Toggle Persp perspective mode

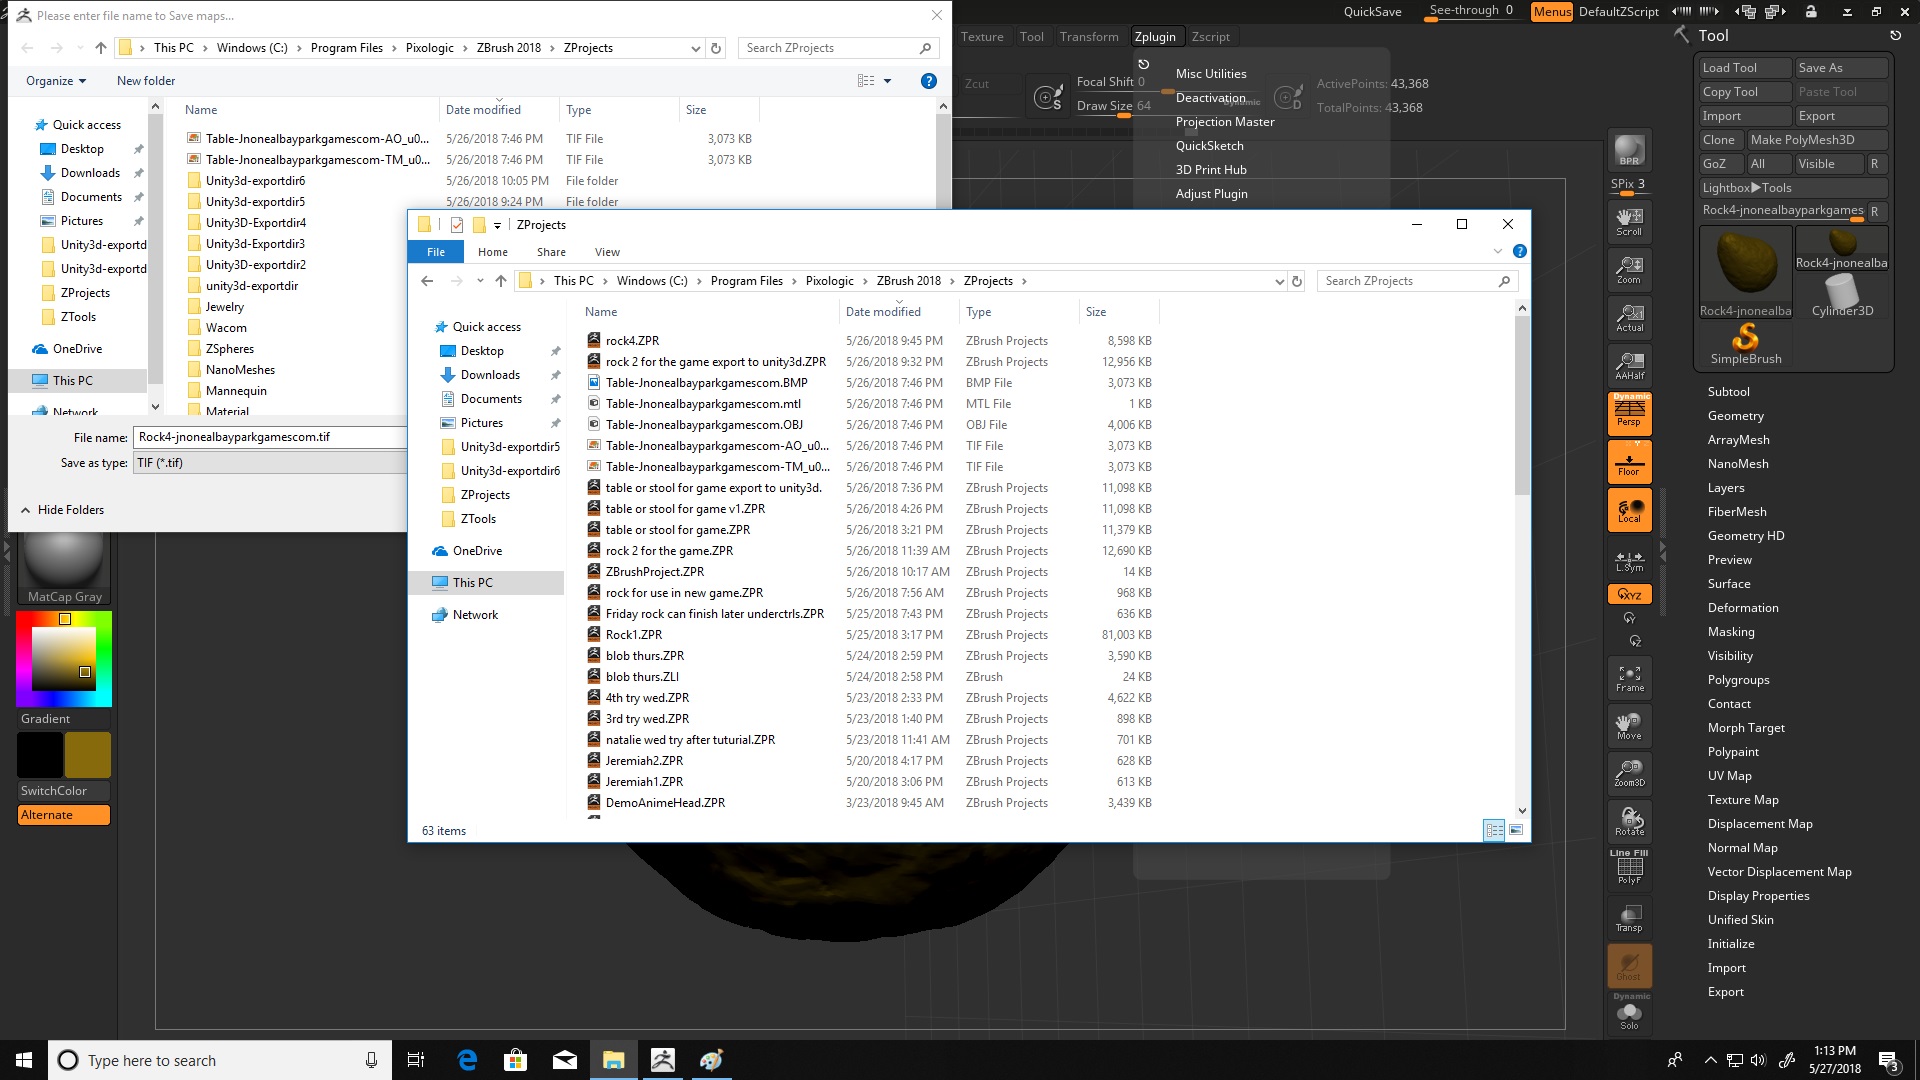pos(1629,413)
